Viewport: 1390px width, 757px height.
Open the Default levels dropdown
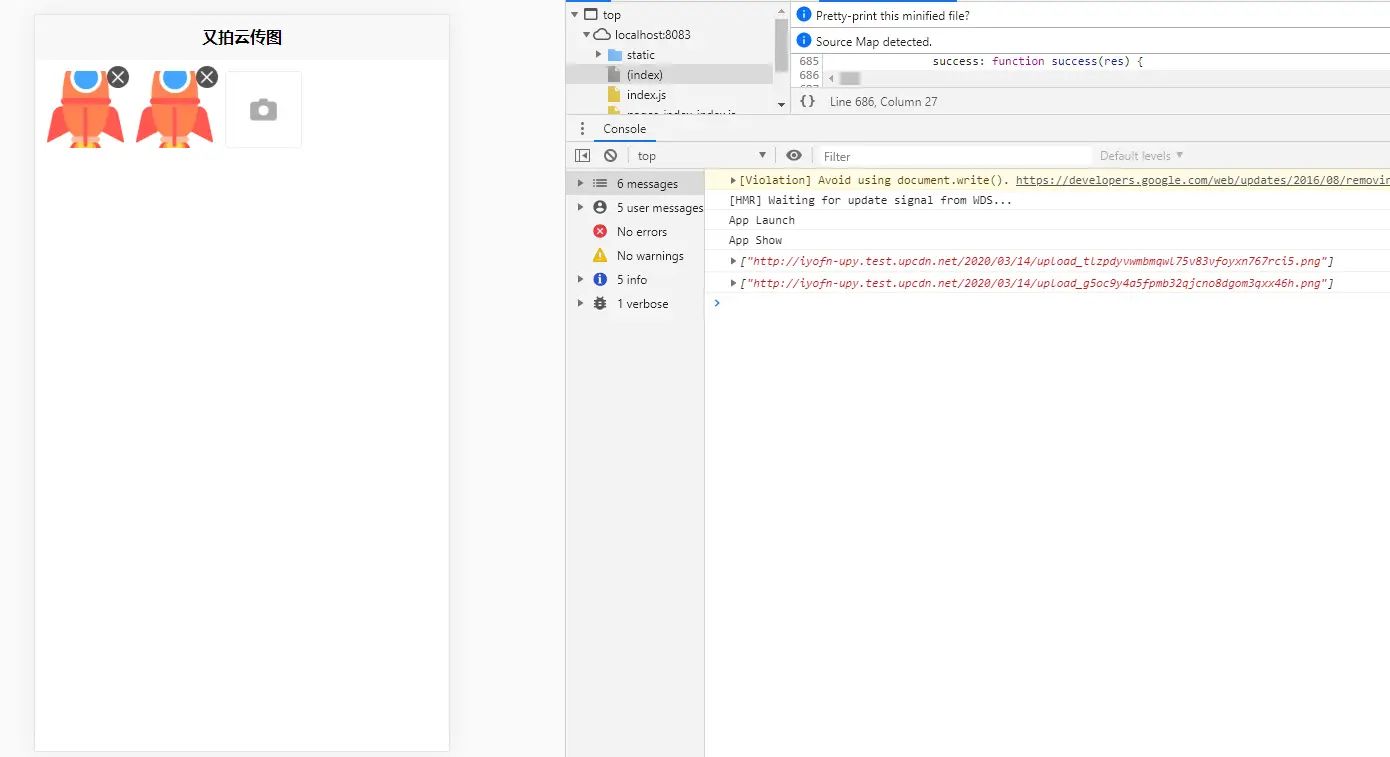tap(1142, 156)
